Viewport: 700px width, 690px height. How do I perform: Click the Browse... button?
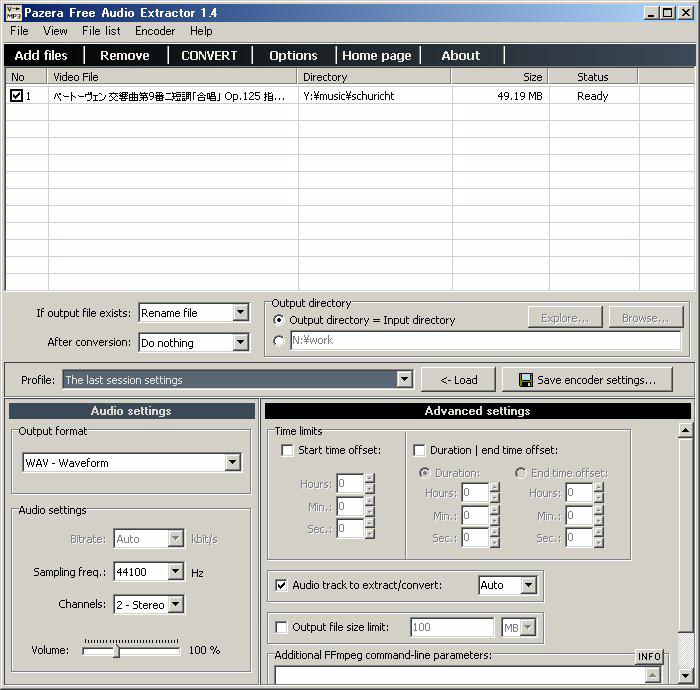point(646,318)
